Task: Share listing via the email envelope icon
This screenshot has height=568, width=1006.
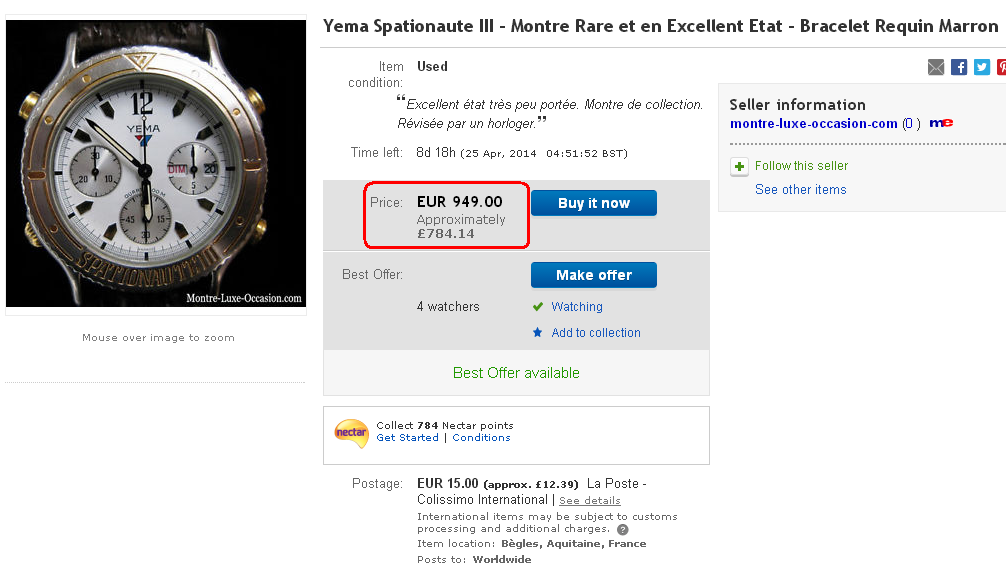Action: (x=936, y=67)
